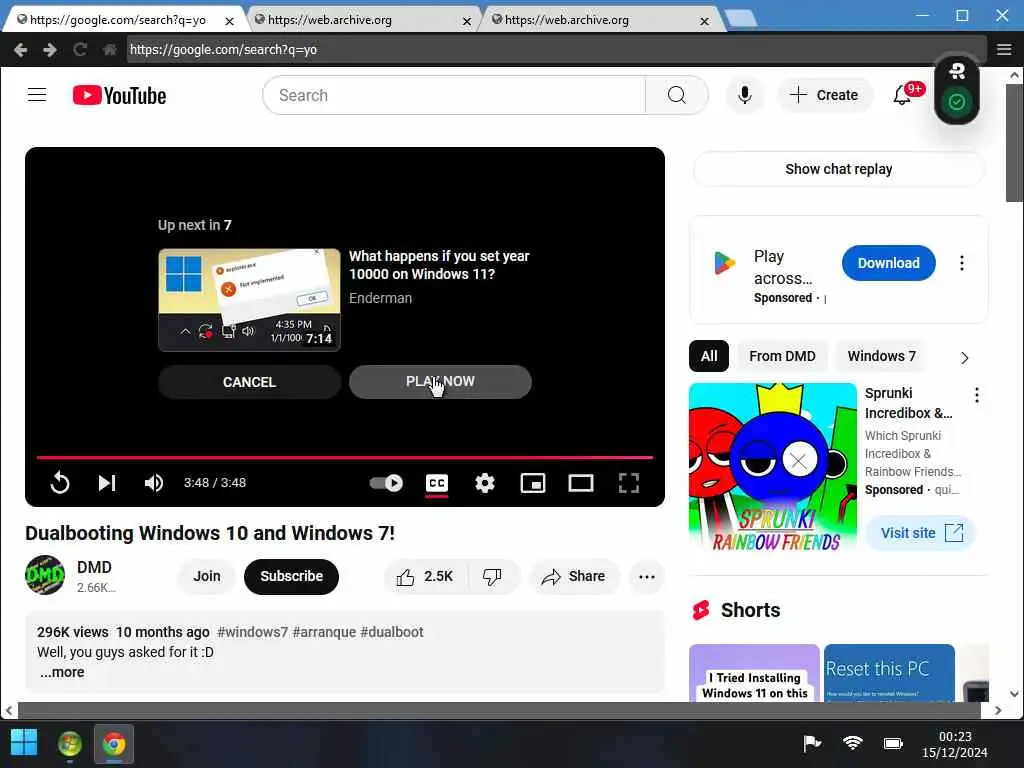Click the video progress bar

pyautogui.click(x=345, y=457)
